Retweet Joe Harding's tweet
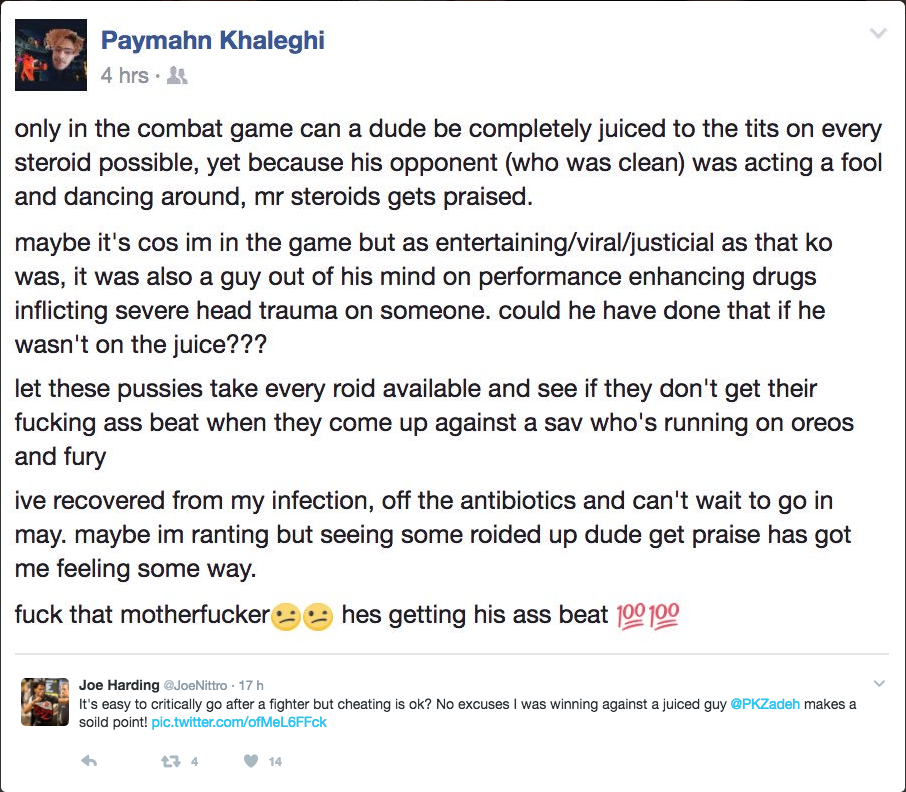Image resolution: width=906 pixels, height=792 pixels. (170, 761)
